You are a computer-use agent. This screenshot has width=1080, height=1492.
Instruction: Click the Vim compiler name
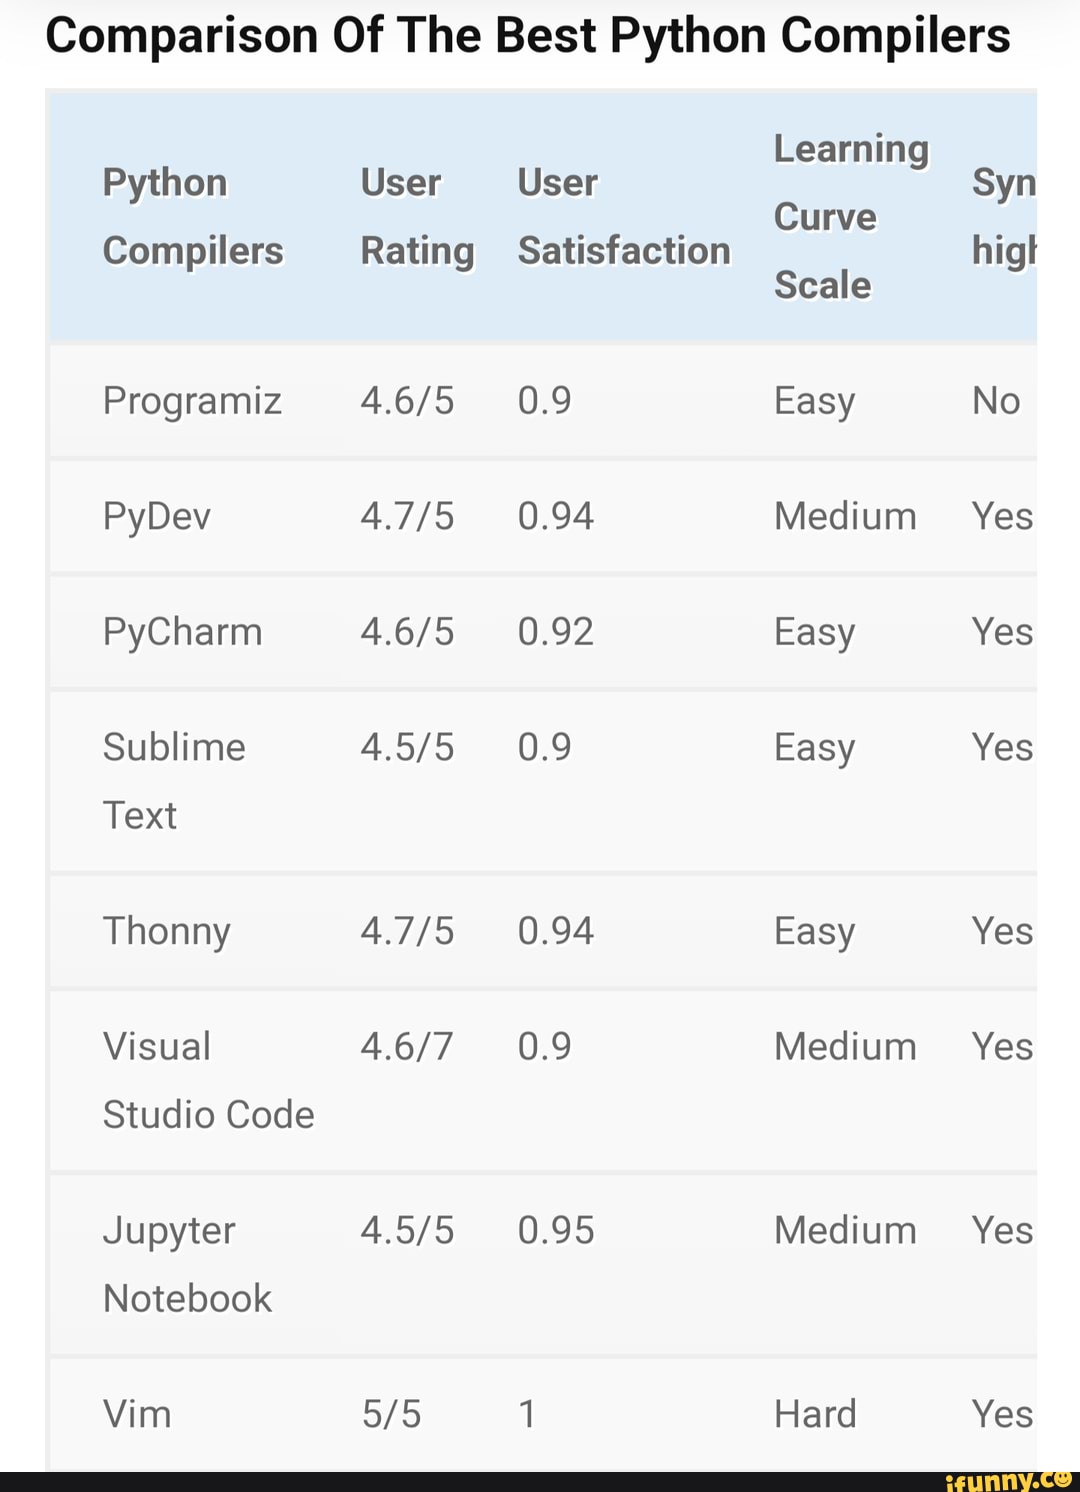(x=137, y=1414)
